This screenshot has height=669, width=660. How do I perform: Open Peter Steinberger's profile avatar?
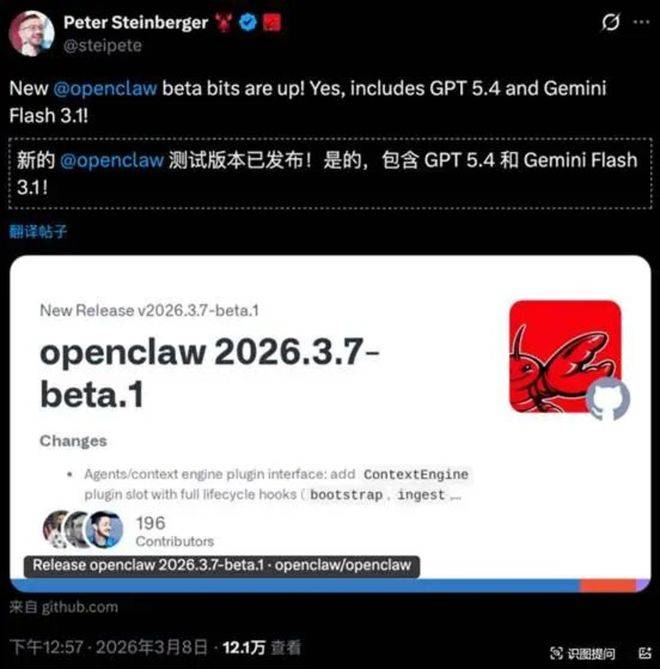click(32, 33)
